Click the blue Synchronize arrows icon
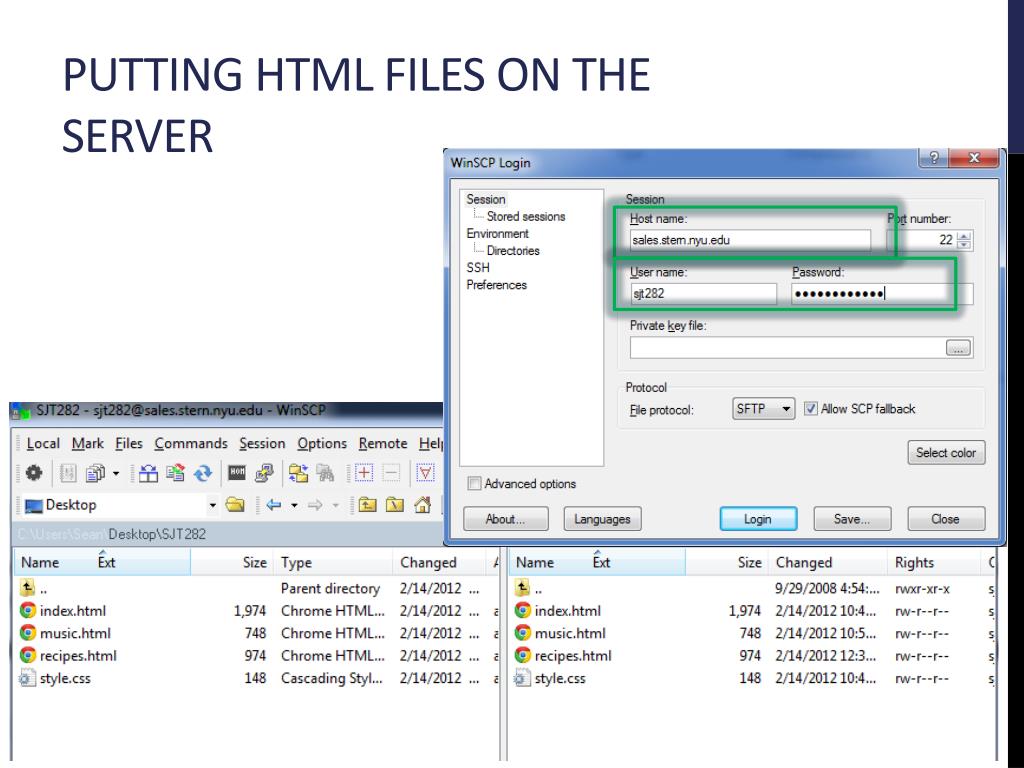Viewport: 1024px width, 768px height. click(203, 472)
